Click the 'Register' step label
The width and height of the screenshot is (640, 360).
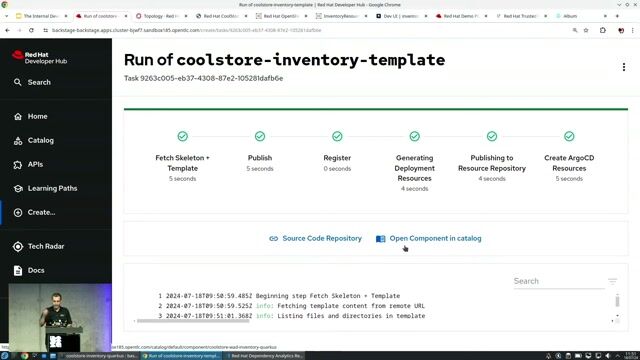point(337,158)
